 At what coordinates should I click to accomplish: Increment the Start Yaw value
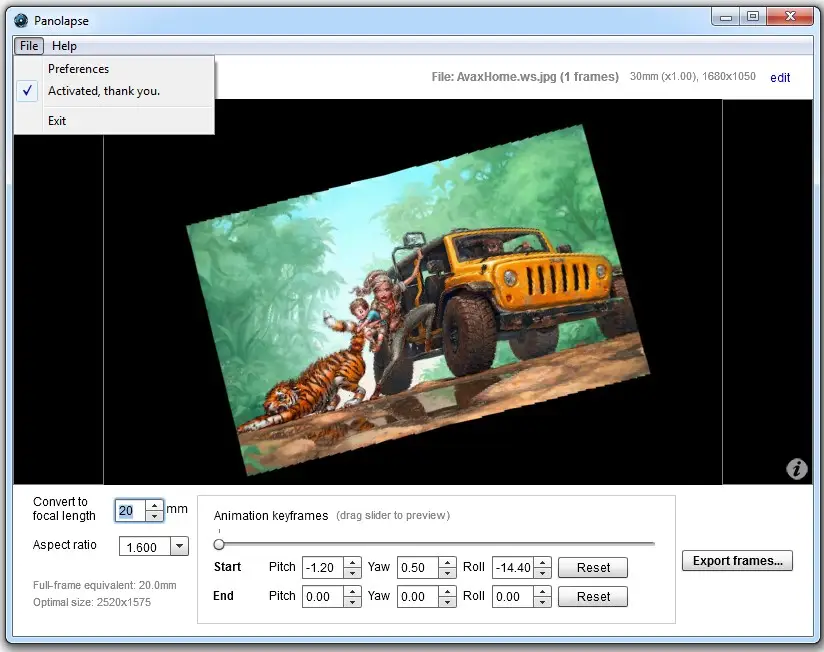tap(447, 563)
